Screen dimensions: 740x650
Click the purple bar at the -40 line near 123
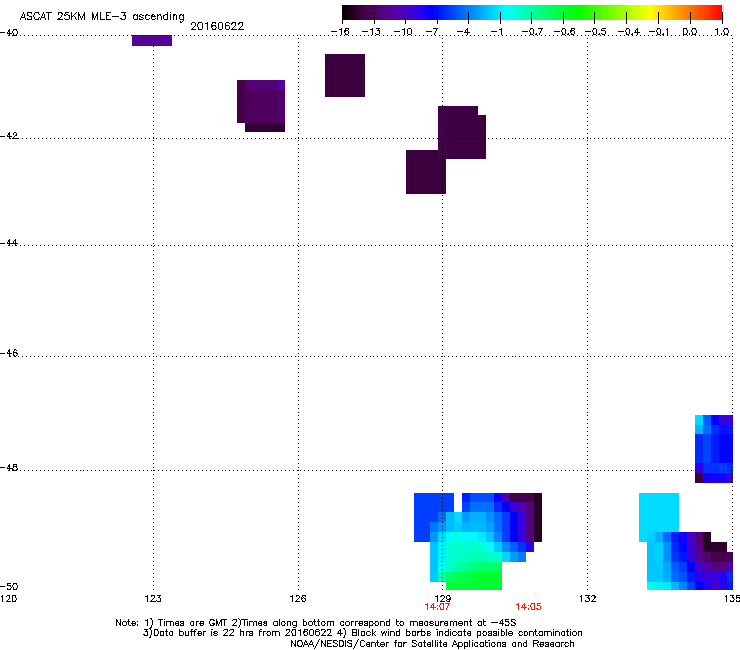click(x=152, y=41)
